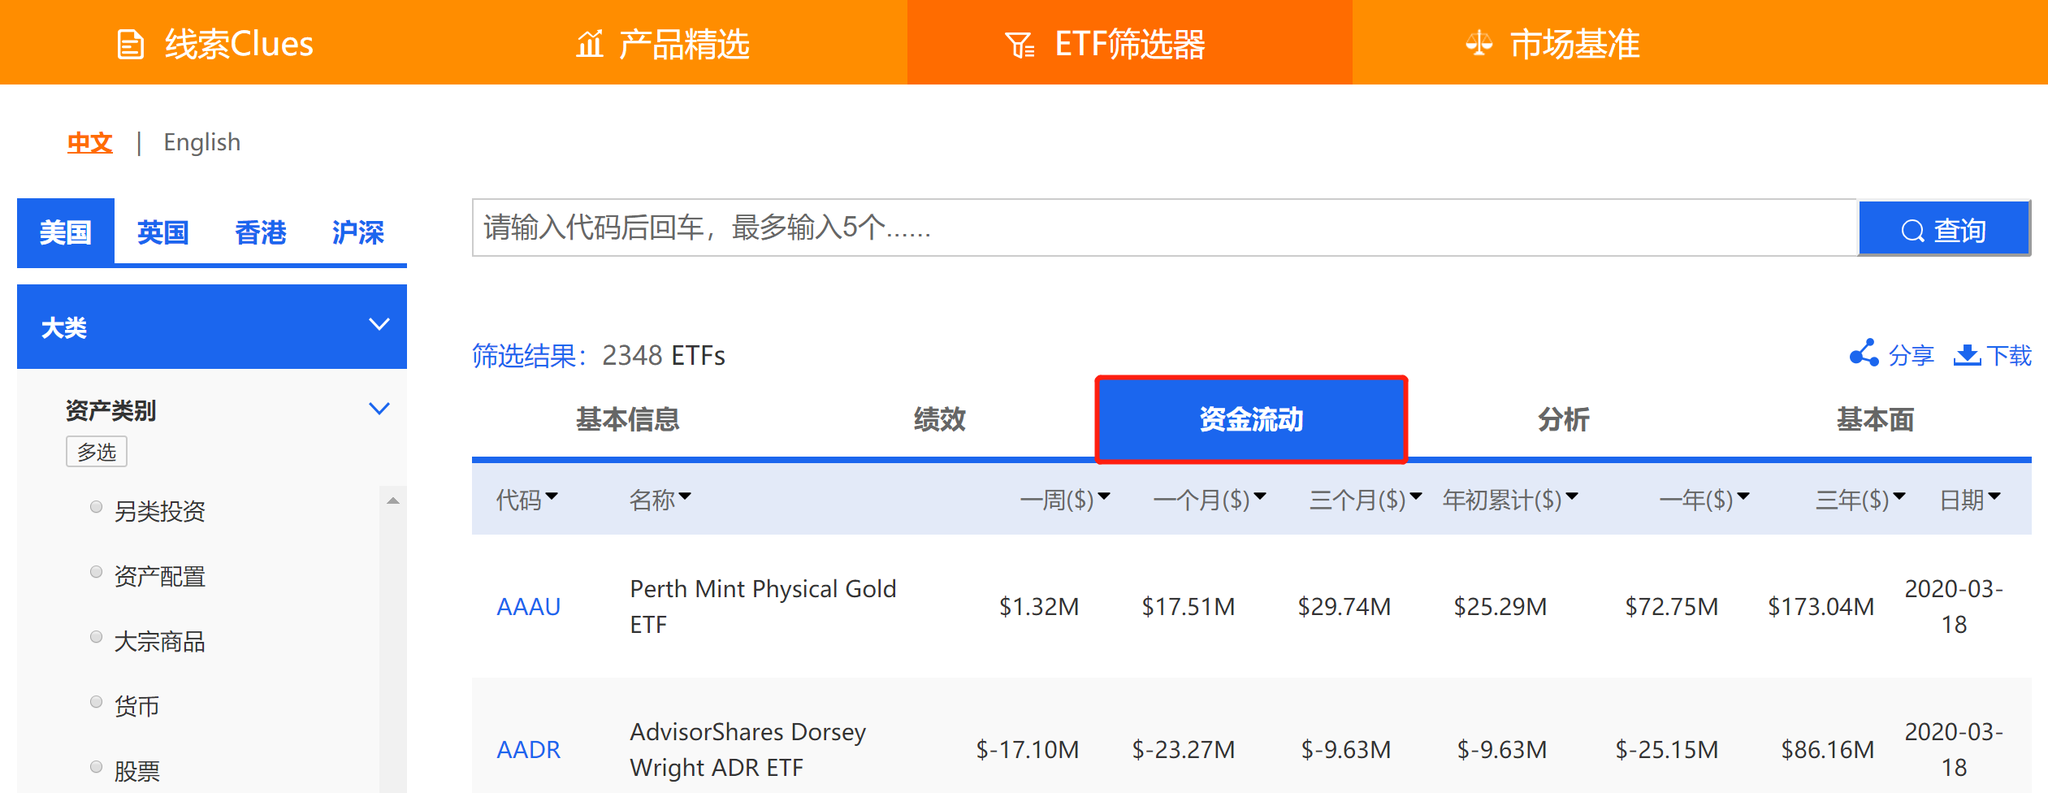Viewport: 2048px width, 793px height.
Task: Click the $173.04M three-year value
Action: (x=1820, y=606)
